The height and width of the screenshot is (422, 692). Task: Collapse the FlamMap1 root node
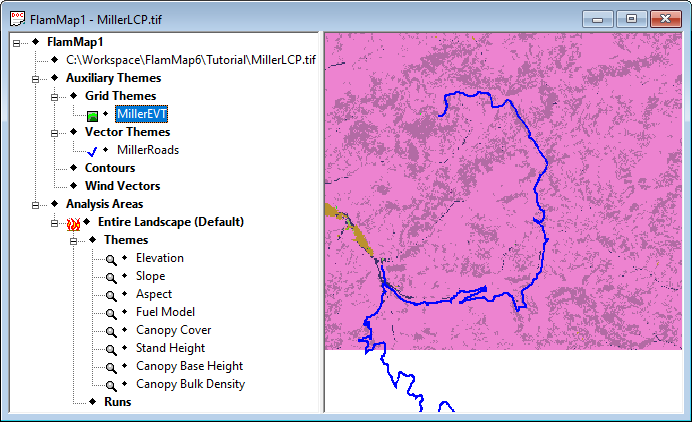(x=16, y=43)
